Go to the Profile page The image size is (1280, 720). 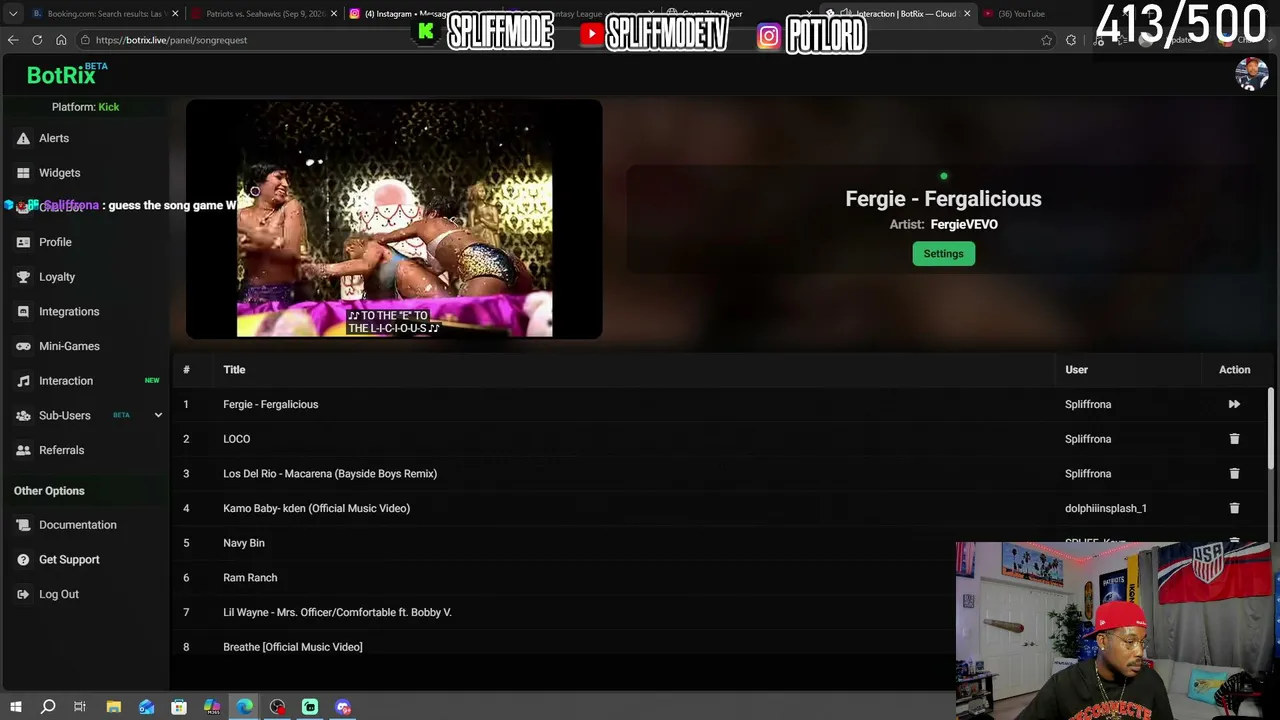[55, 242]
